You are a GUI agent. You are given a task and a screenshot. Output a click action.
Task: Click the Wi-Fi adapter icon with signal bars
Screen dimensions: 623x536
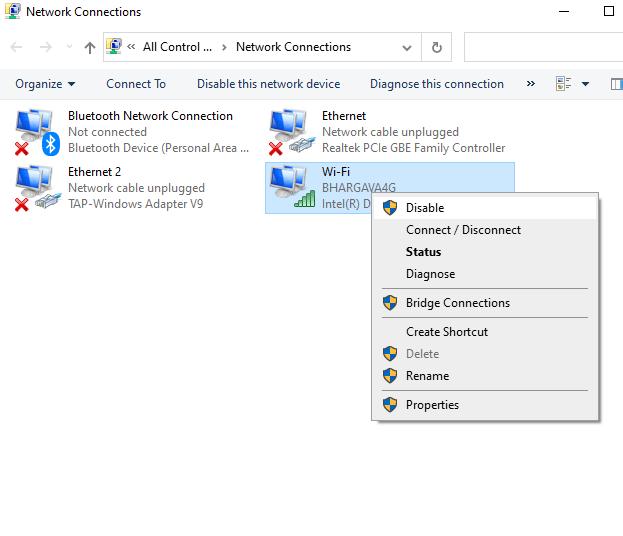tap(292, 187)
